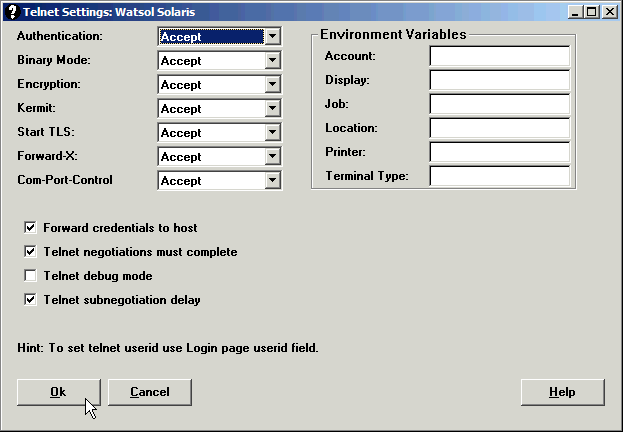Viewport: 623px width, 432px height.
Task: Uncheck Forward credentials to host
Action: (30, 228)
